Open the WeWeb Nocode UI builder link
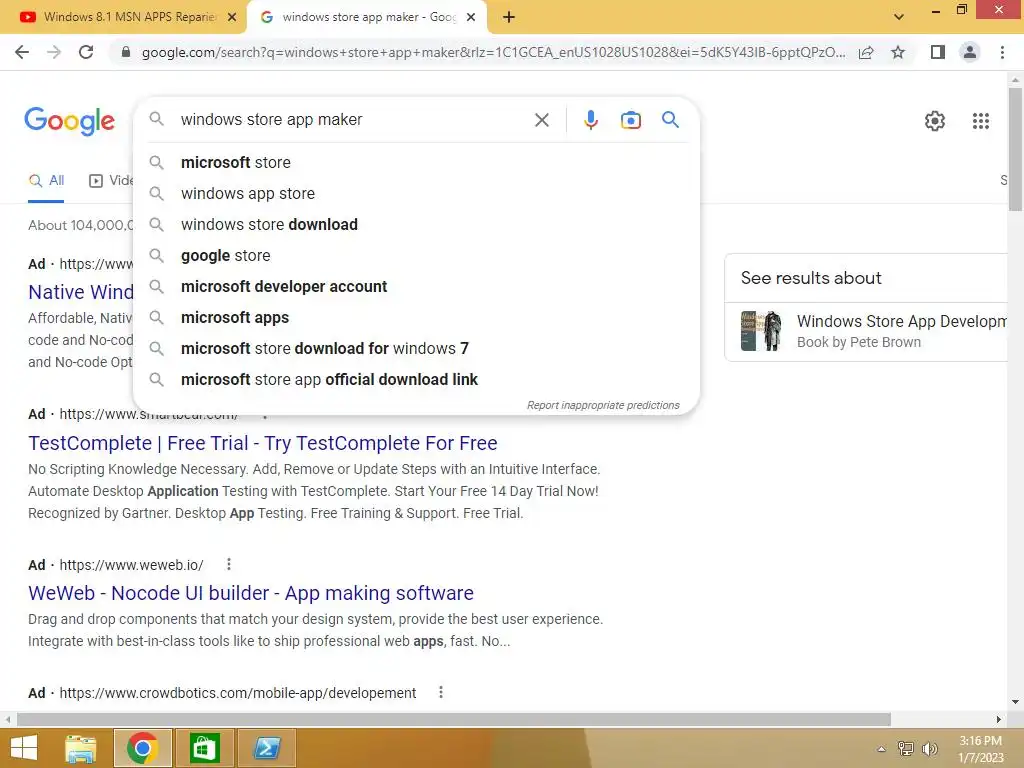Image resolution: width=1024 pixels, height=768 pixels. pos(251,593)
